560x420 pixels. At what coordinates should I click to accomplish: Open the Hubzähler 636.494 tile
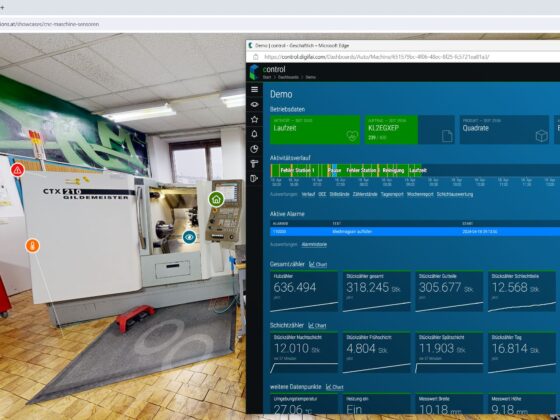[x=304, y=291]
